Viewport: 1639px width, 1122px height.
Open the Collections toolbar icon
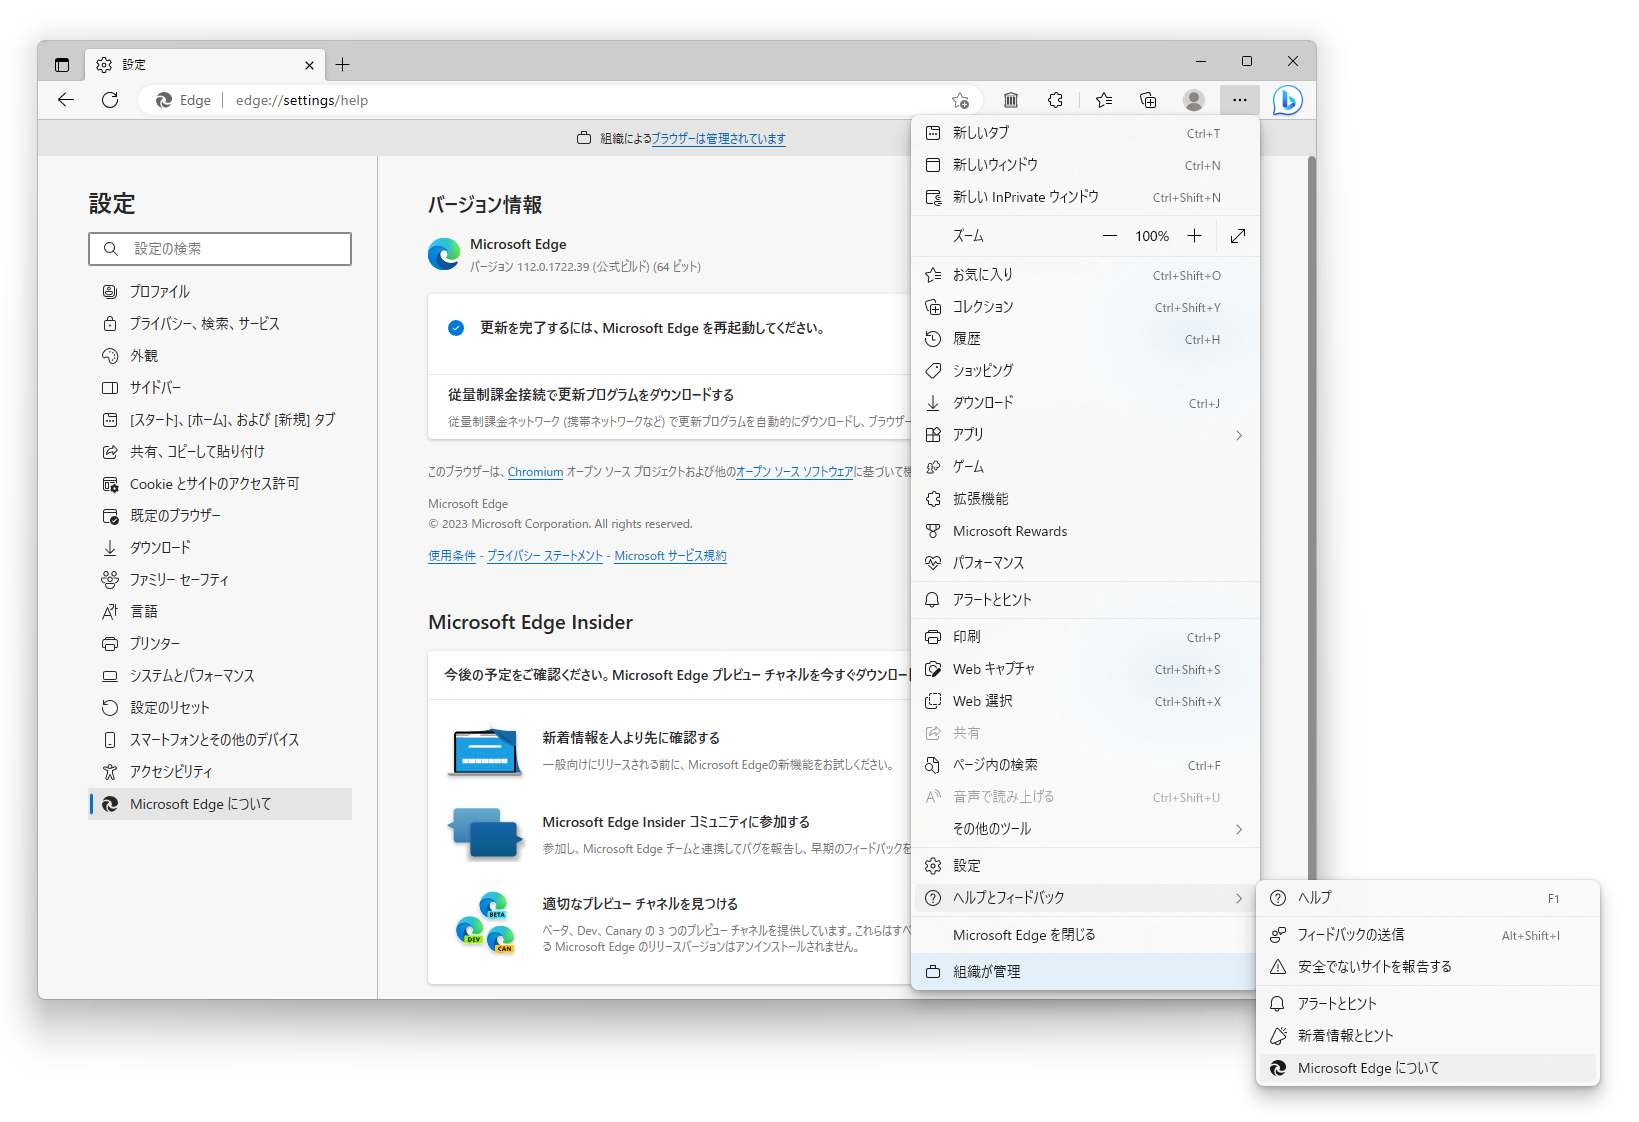(x=1148, y=100)
